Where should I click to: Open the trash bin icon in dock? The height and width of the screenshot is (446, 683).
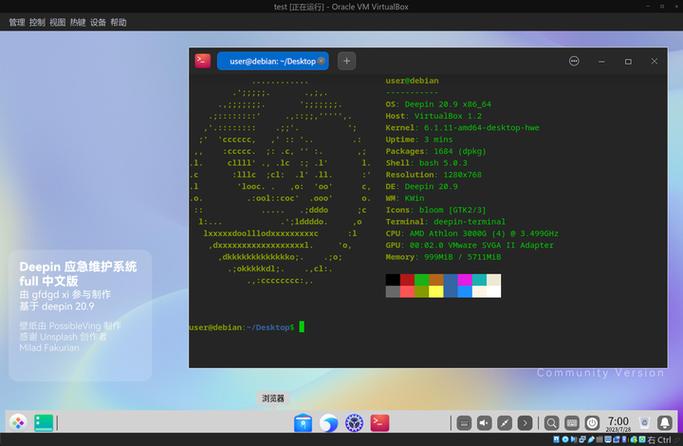click(x=644, y=423)
